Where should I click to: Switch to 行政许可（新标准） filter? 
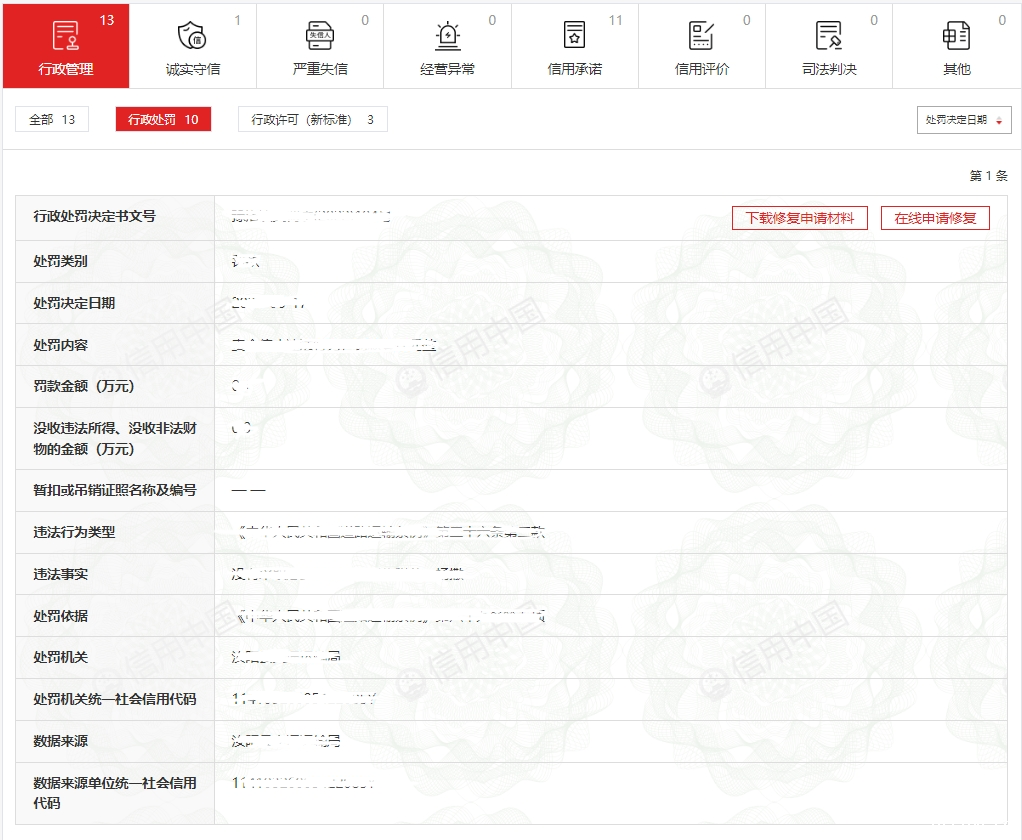click(312, 120)
